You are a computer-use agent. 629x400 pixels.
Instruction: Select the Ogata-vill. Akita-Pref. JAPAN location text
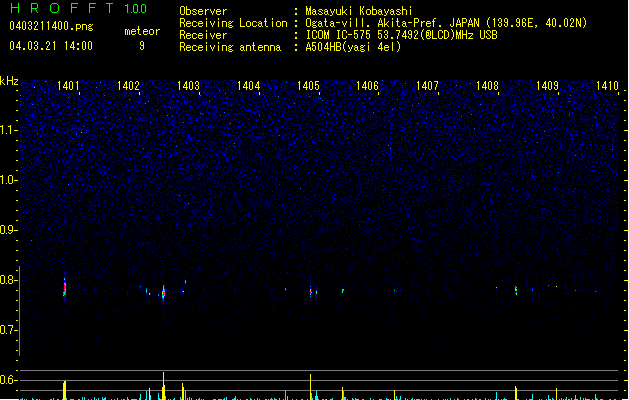tap(446, 23)
